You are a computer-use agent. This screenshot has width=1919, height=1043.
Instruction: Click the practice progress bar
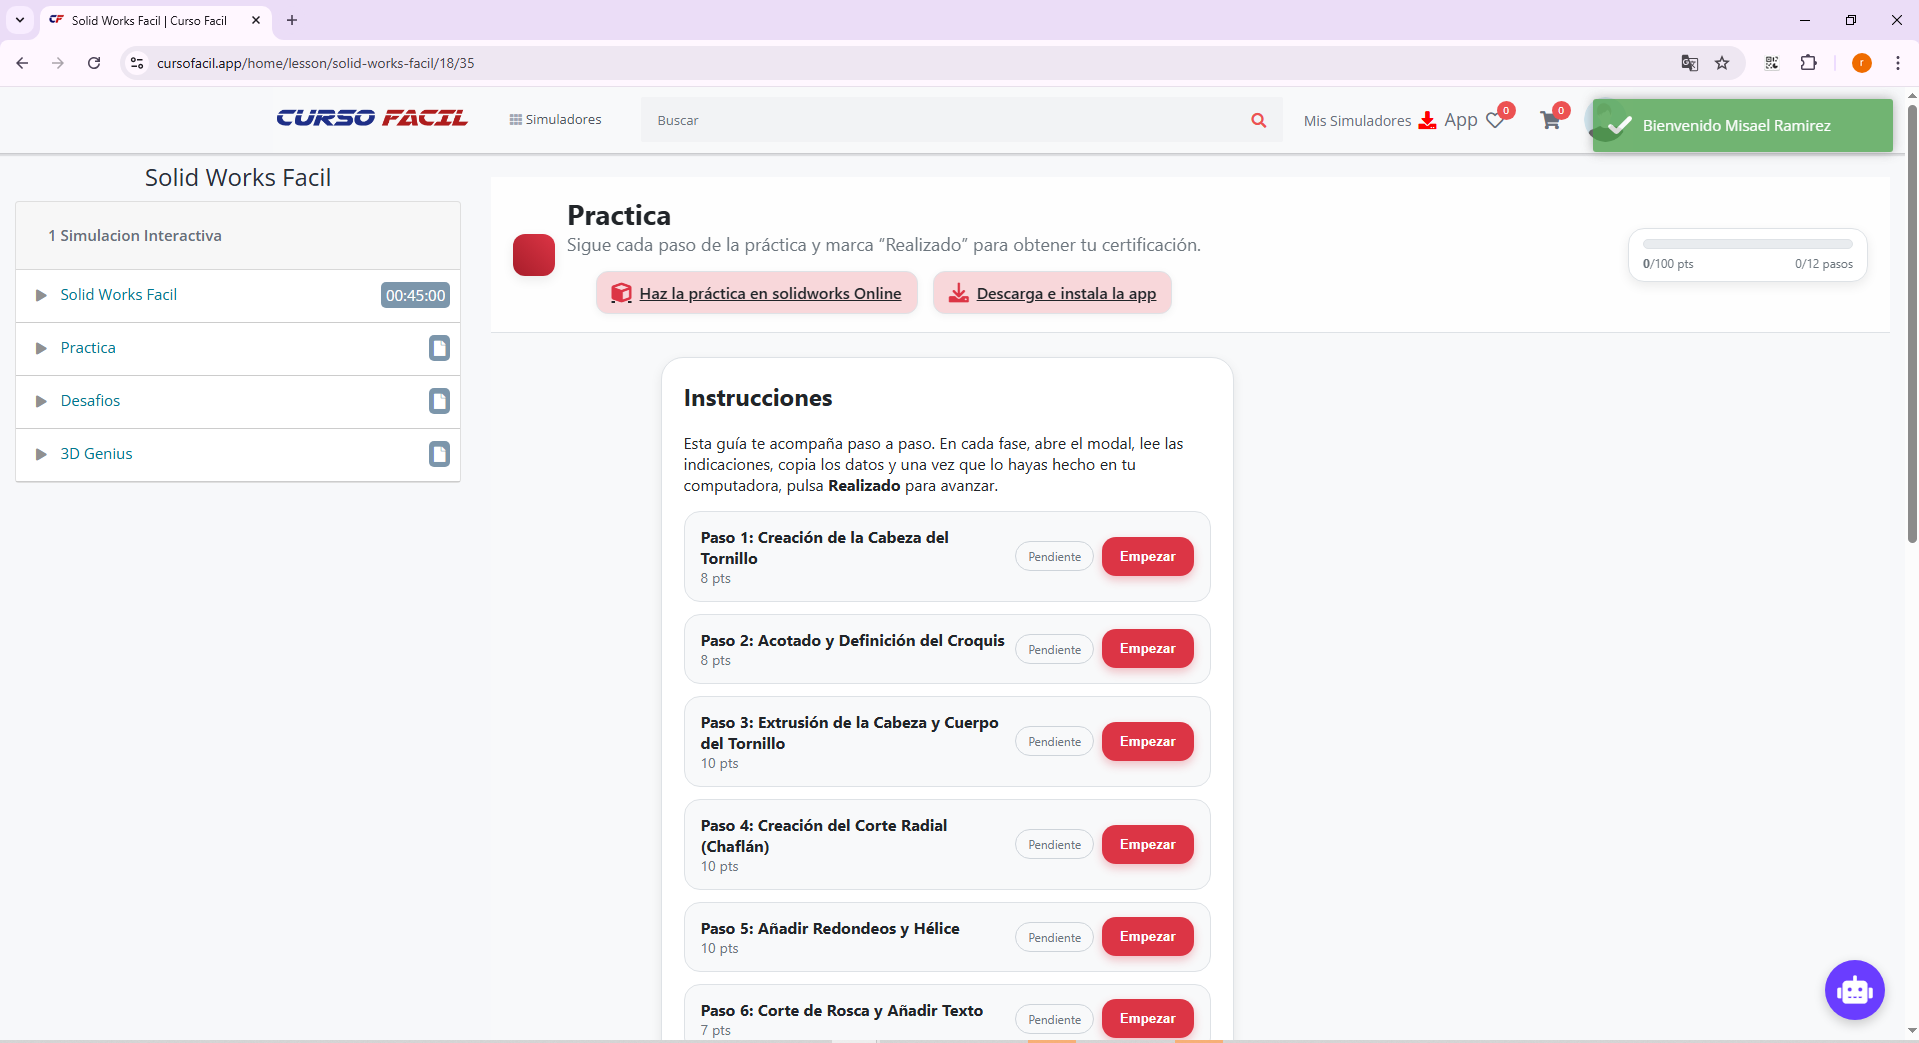pos(1747,244)
